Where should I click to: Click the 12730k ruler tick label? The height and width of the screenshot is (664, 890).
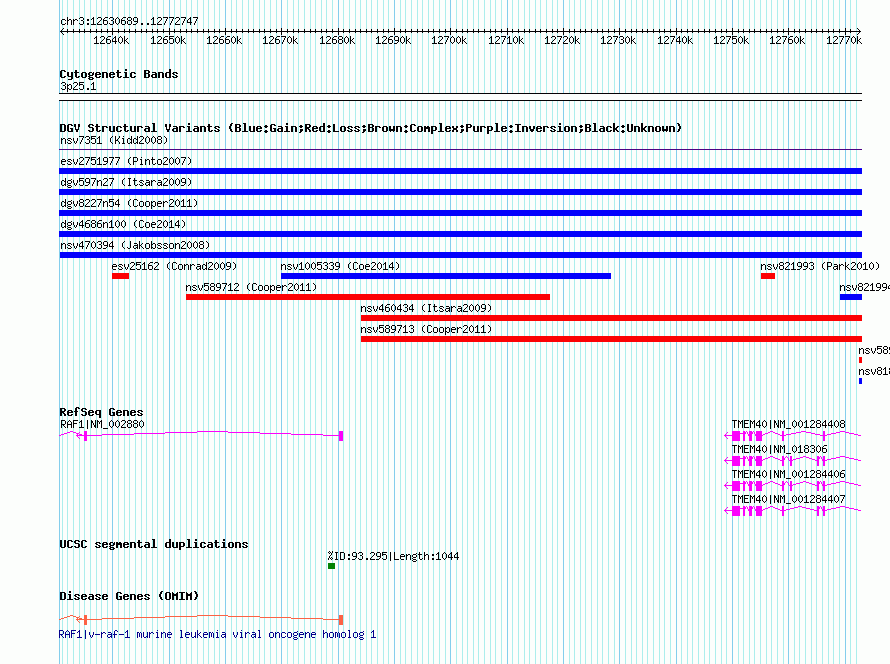click(618, 40)
